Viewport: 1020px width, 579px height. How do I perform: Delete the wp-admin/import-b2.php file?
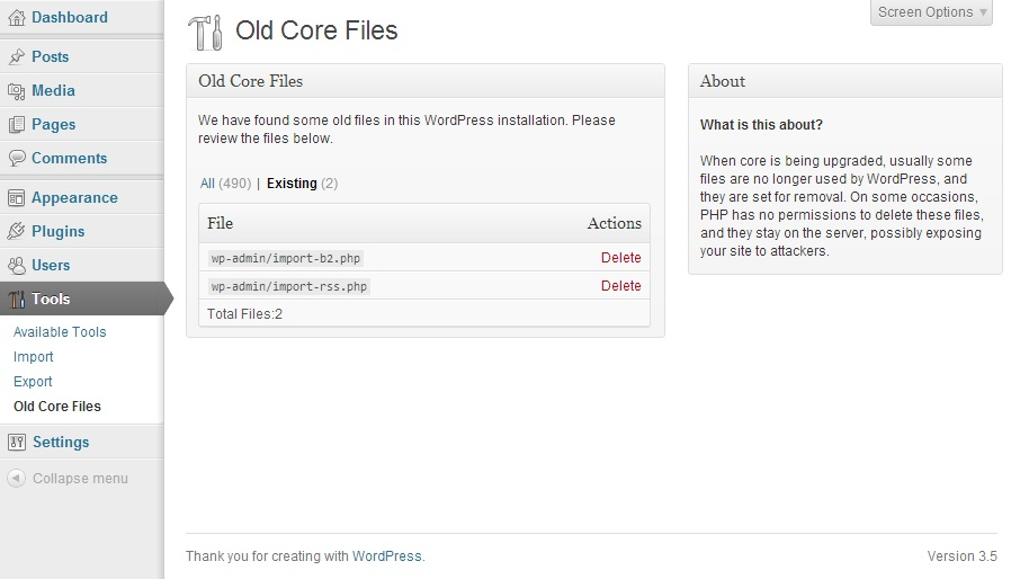pos(621,256)
